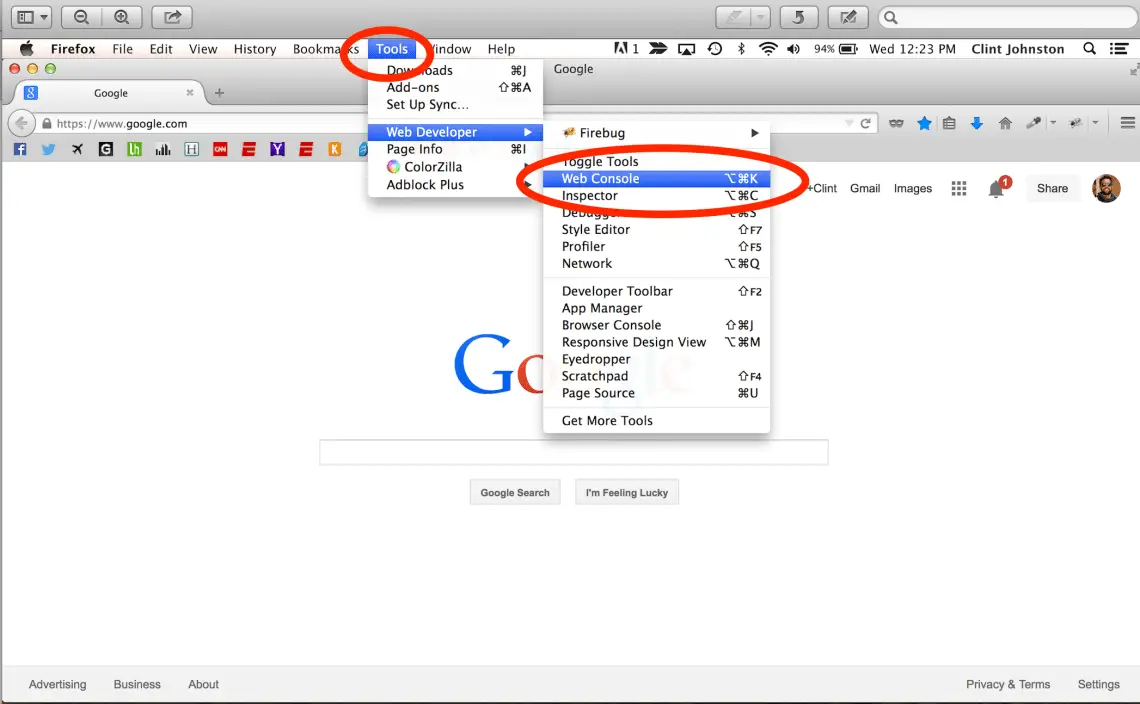Click the blue downloads arrow icon
The image size is (1140, 704).
pos(976,124)
